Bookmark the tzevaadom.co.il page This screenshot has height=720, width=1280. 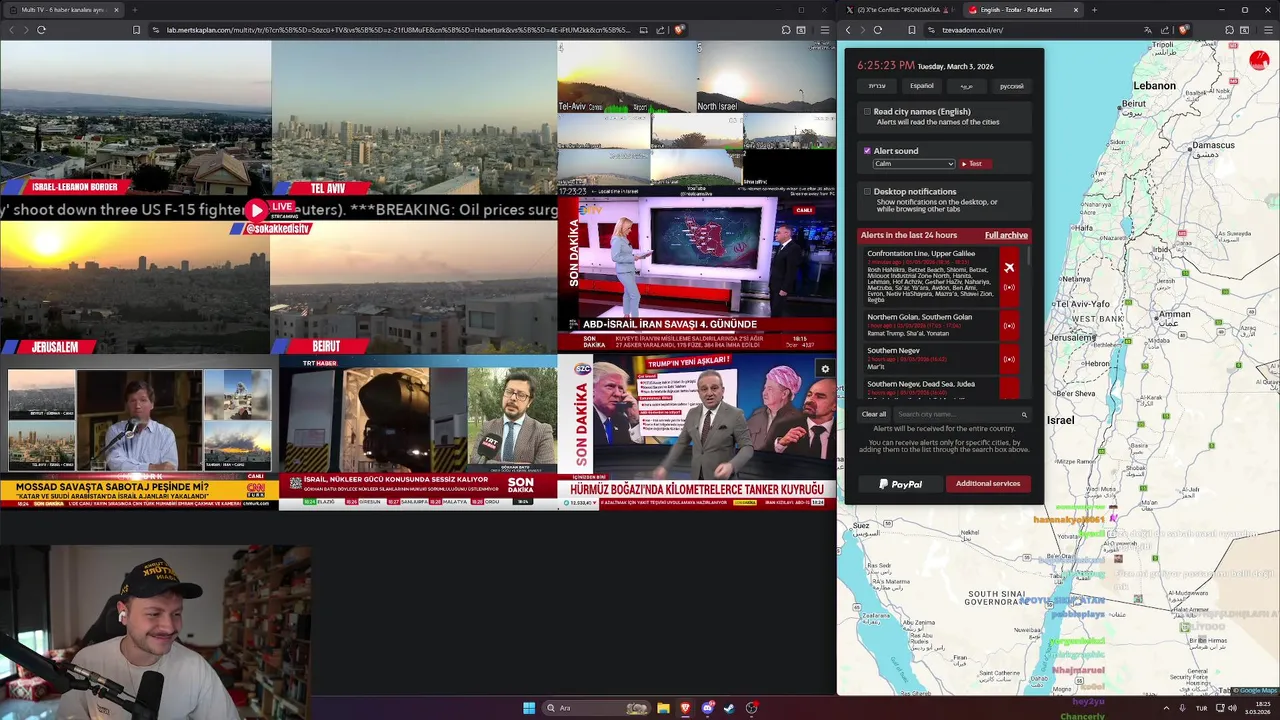(912, 30)
